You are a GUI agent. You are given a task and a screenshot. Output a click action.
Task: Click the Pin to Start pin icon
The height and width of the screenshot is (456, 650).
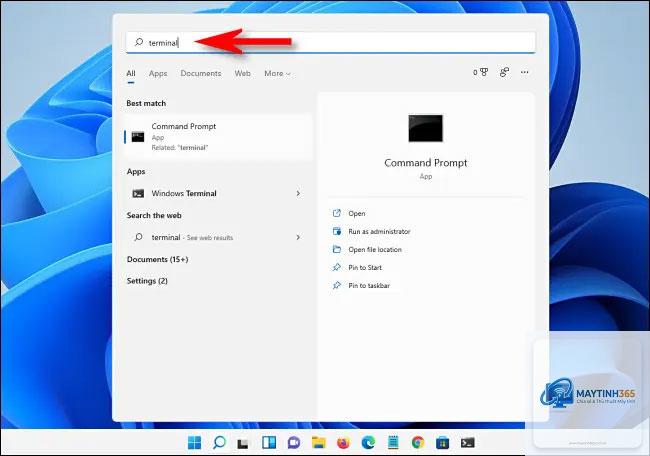337,267
